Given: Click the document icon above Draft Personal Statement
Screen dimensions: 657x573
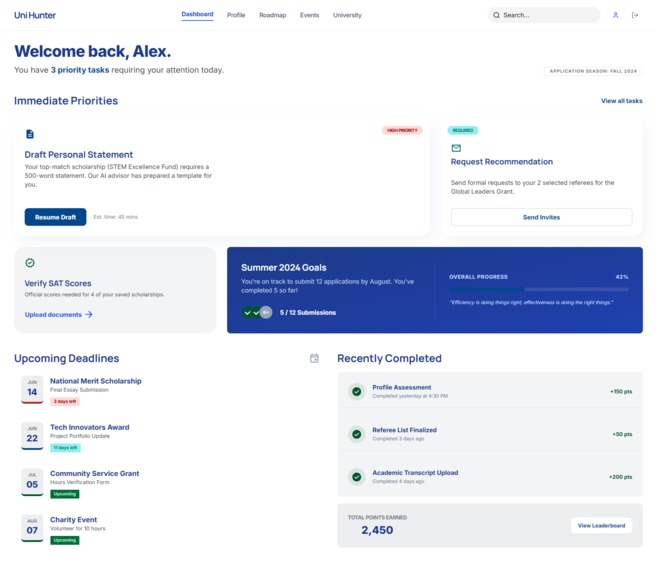Looking at the screenshot, I should pos(30,134).
